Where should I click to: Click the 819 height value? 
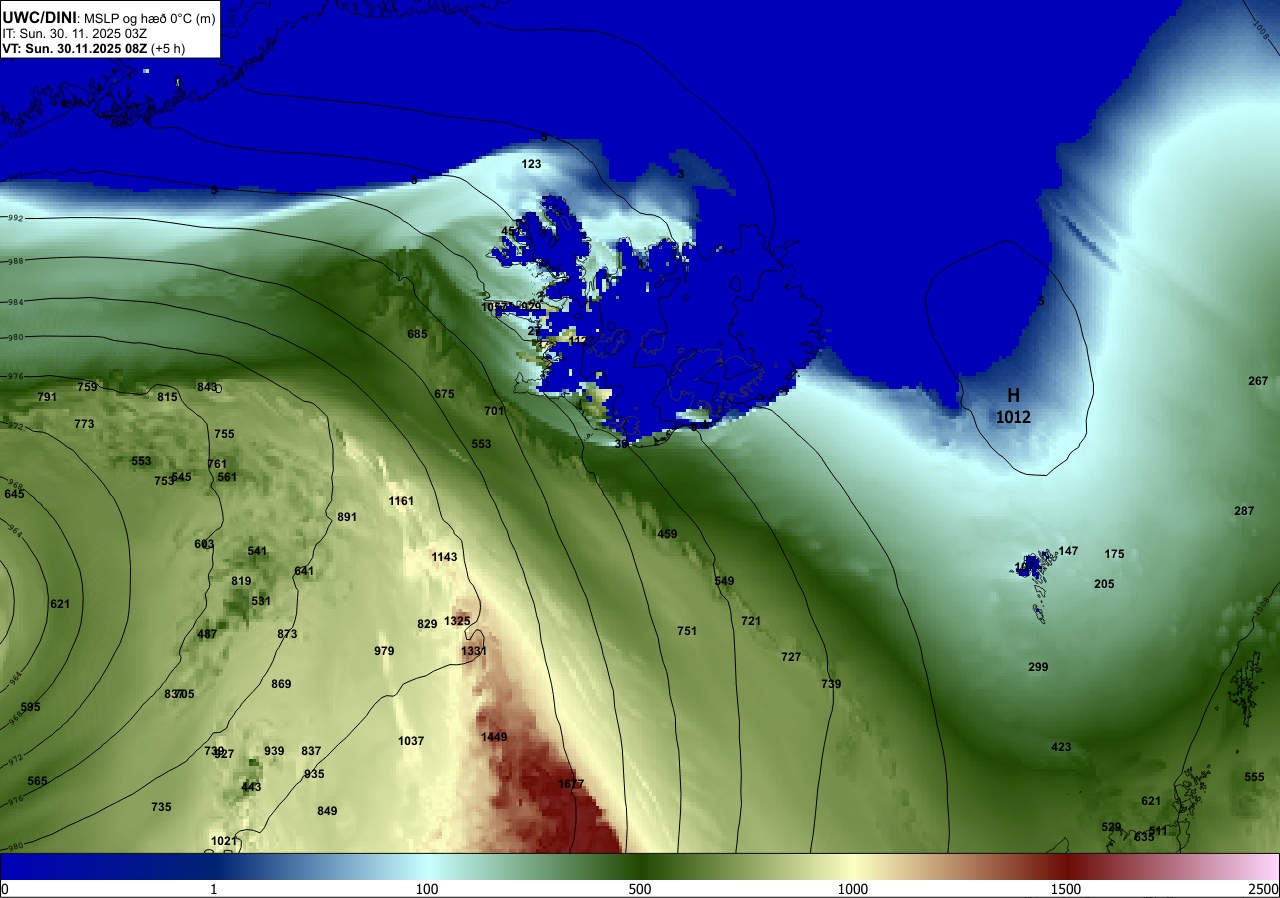241,581
